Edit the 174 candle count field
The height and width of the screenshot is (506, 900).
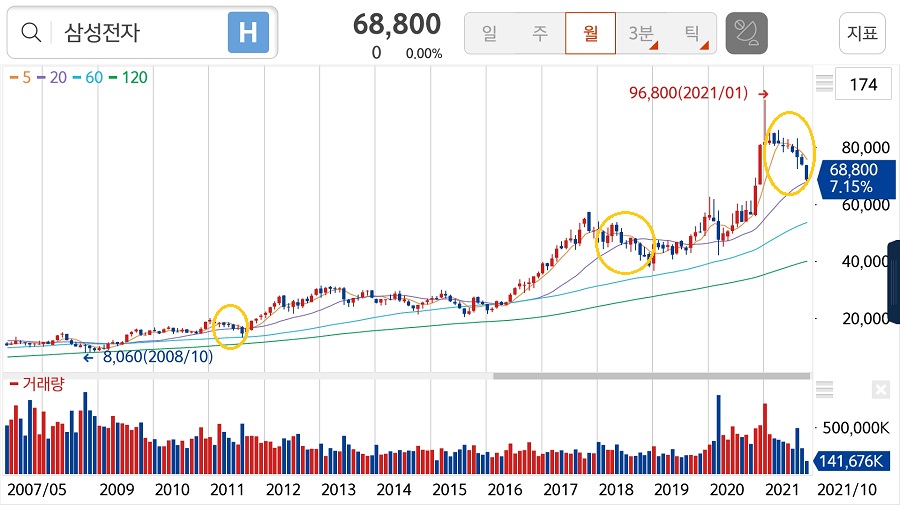(863, 84)
